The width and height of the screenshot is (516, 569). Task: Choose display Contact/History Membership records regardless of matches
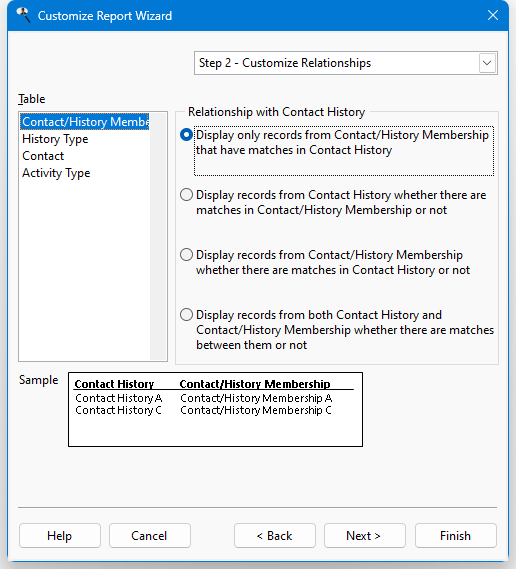[x=186, y=255]
